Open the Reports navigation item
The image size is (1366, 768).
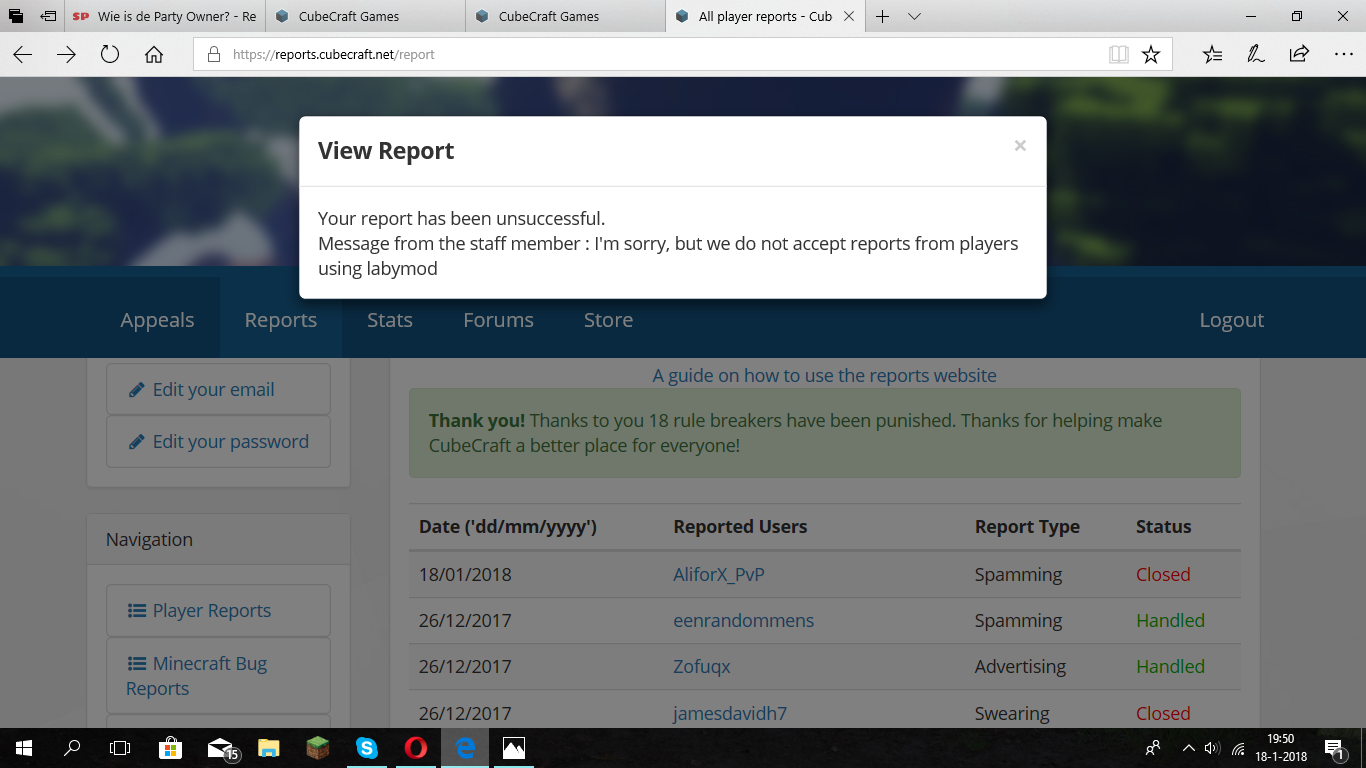pyautogui.click(x=281, y=320)
